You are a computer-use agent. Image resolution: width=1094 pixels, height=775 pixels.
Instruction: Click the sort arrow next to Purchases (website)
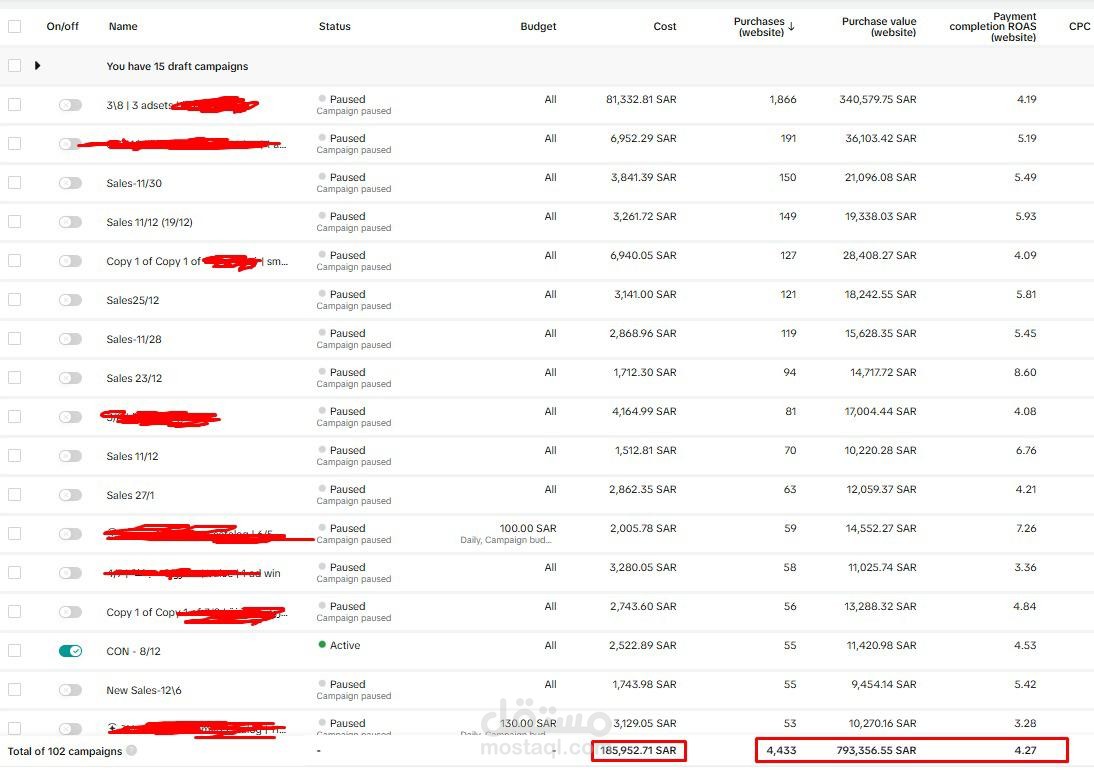coord(792,27)
